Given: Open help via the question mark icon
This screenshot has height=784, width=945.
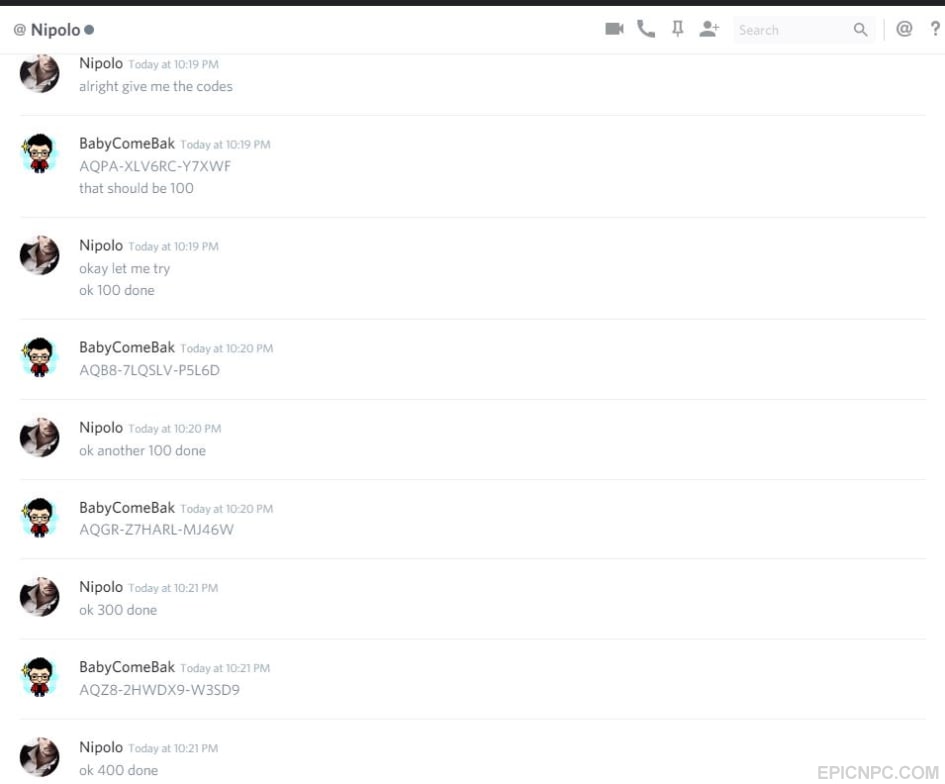Looking at the screenshot, I should coord(935,29).
